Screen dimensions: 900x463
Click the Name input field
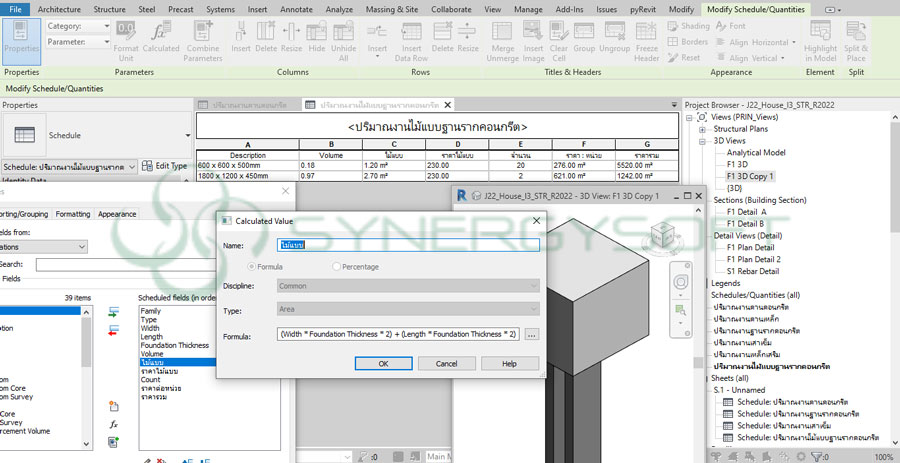coord(408,244)
